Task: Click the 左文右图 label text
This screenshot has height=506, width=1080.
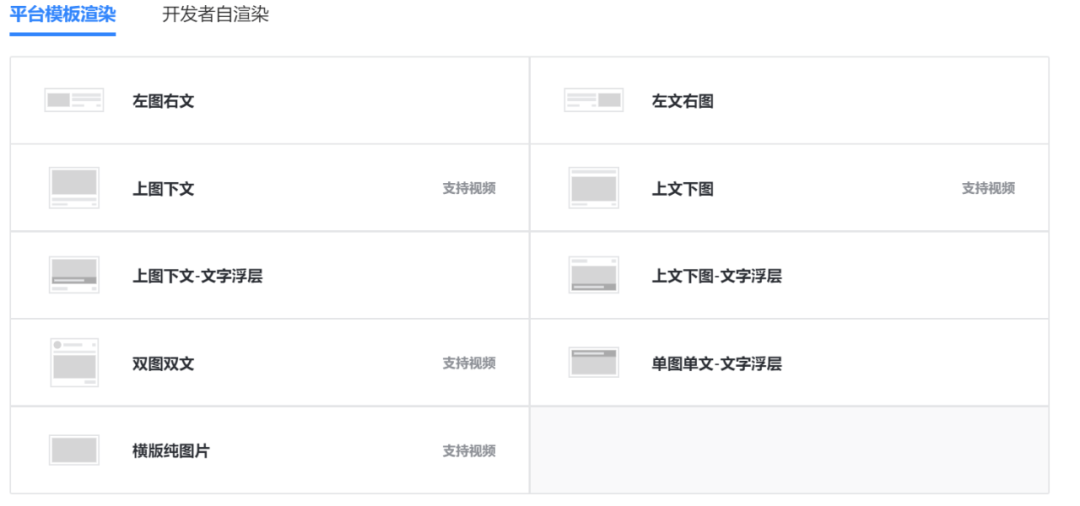Action: pyautogui.click(x=683, y=101)
